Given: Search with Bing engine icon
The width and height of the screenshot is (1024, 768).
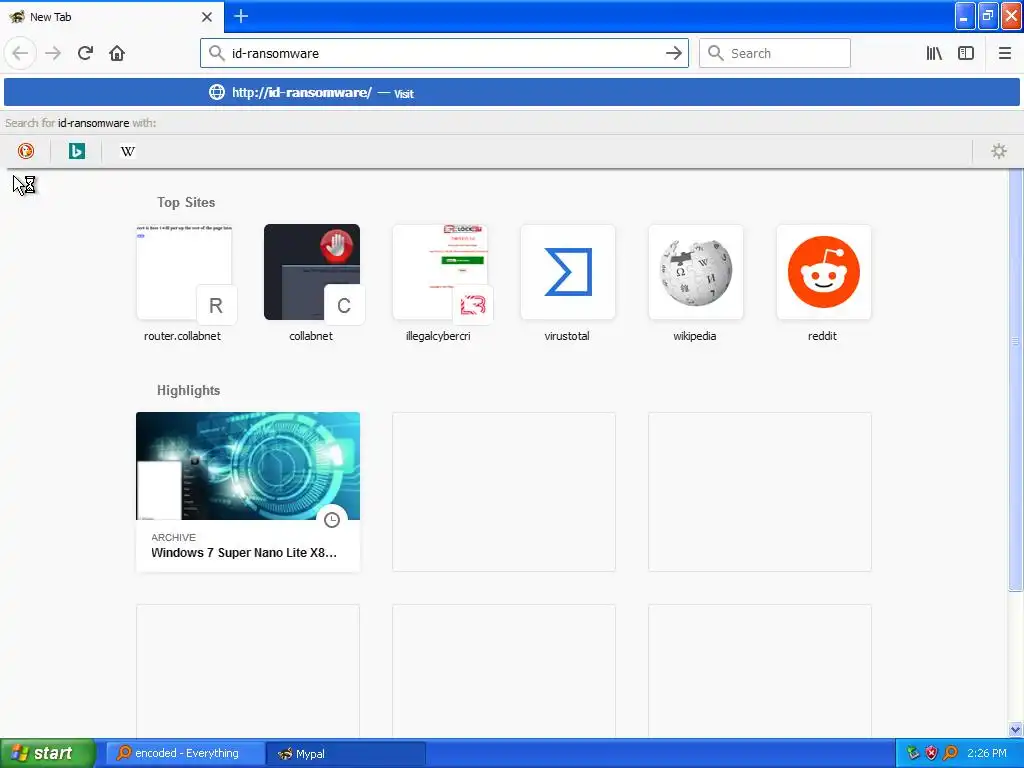Looking at the screenshot, I should [x=76, y=151].
